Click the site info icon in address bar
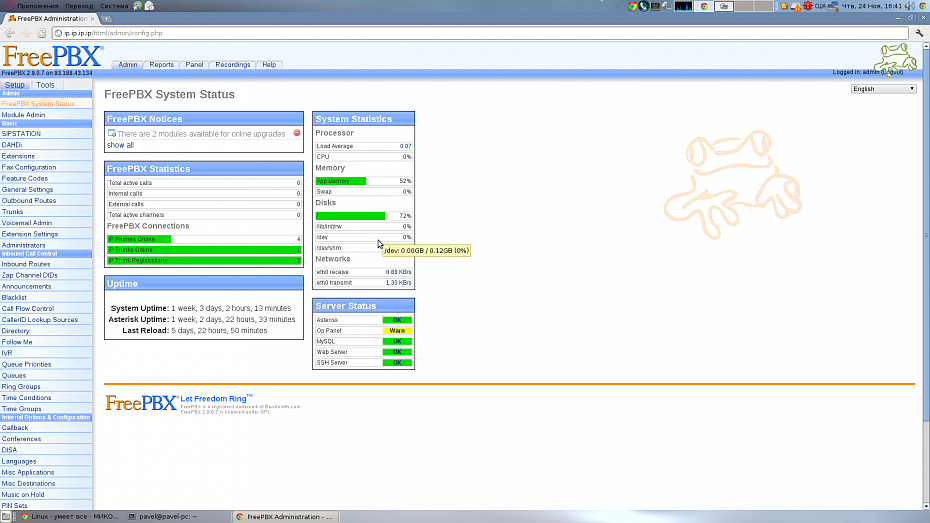930x523 pixels. coord(59,33)
